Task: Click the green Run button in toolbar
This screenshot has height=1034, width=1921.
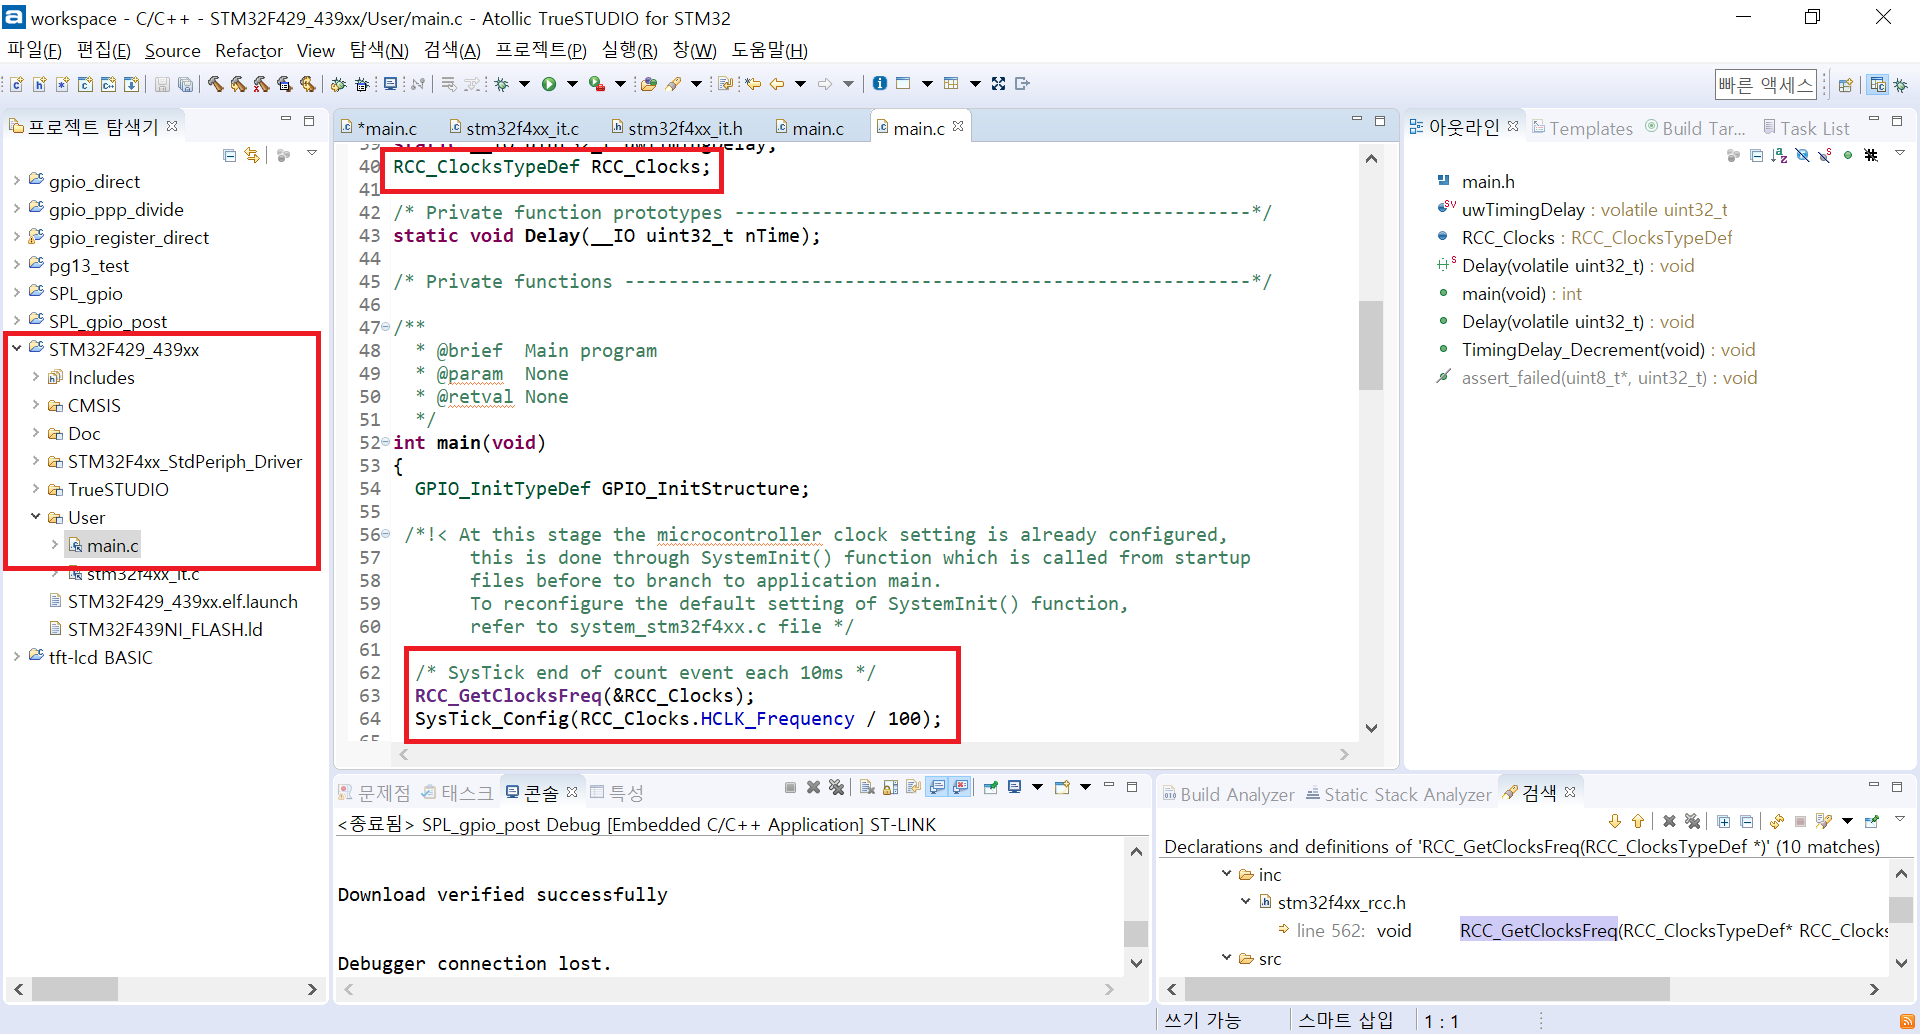Action: tap(549, 84)
